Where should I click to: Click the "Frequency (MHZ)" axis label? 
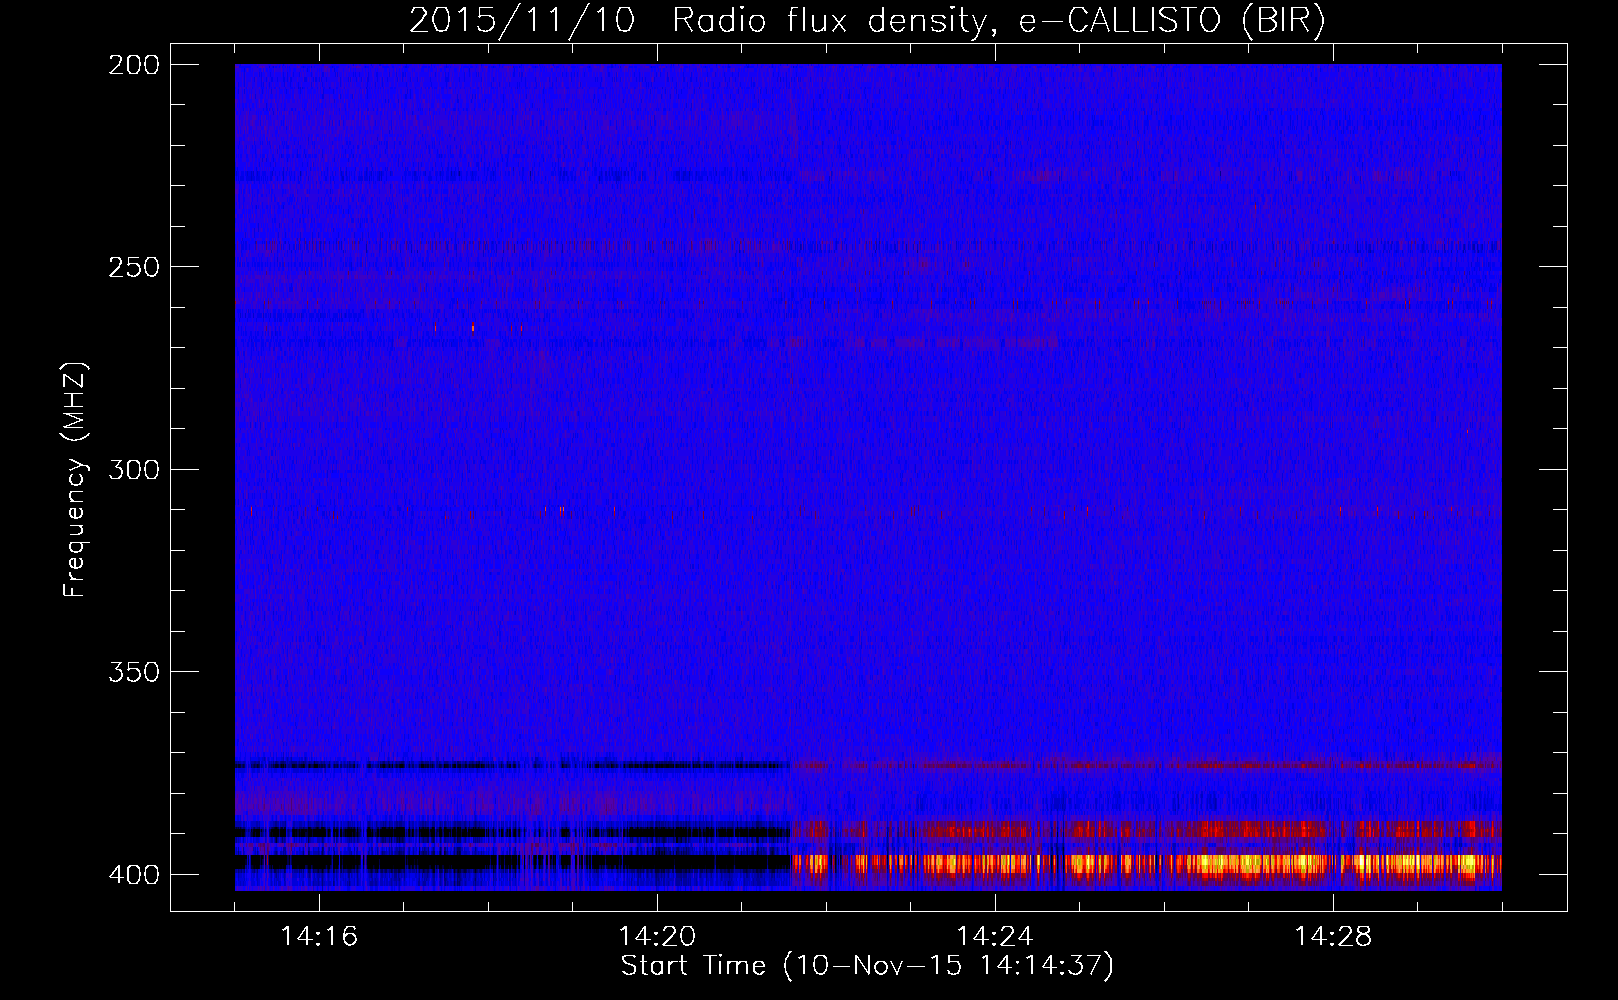pos(75,480)
